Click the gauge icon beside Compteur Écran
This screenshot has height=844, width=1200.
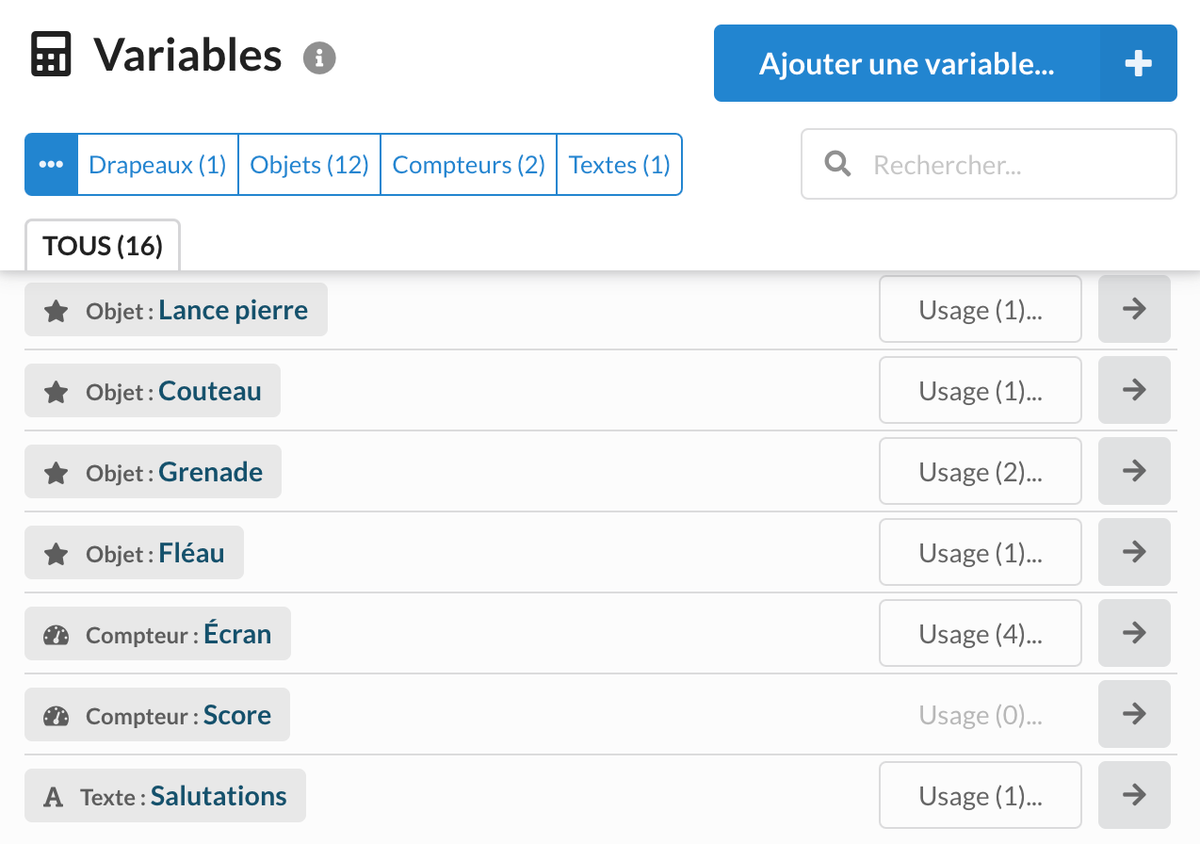point(55,633)
